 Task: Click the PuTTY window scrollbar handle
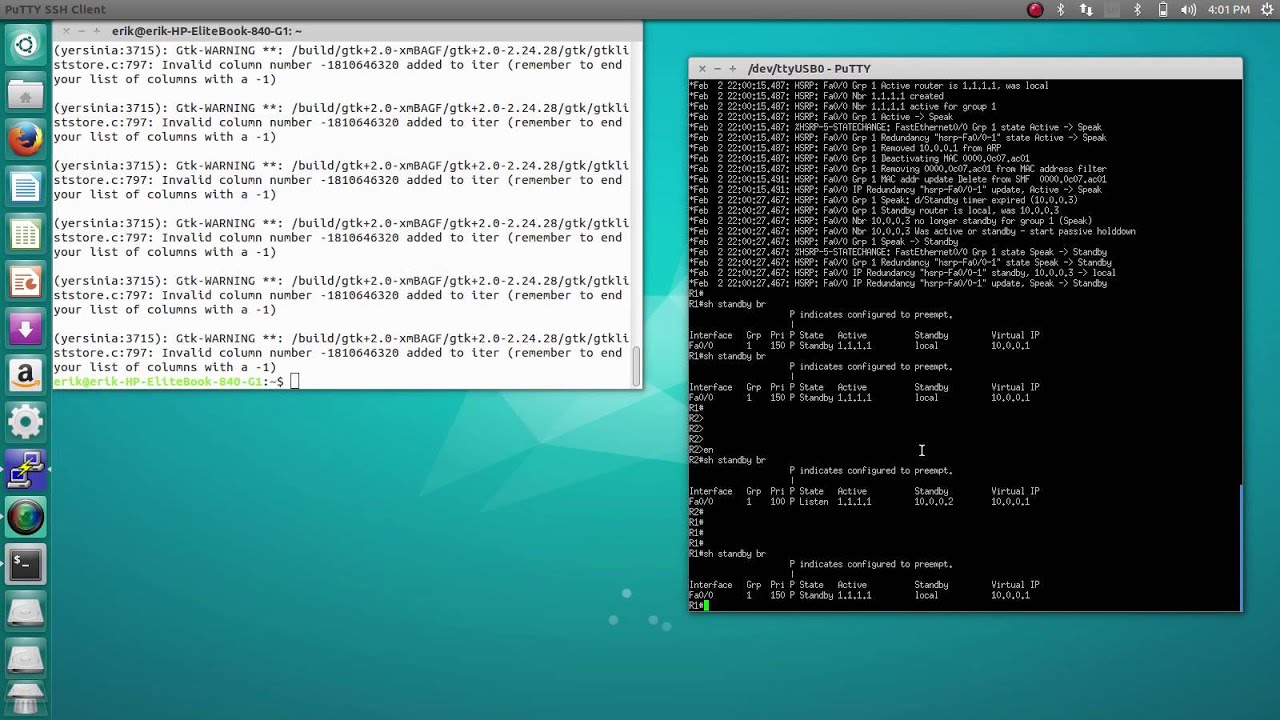1240,546
